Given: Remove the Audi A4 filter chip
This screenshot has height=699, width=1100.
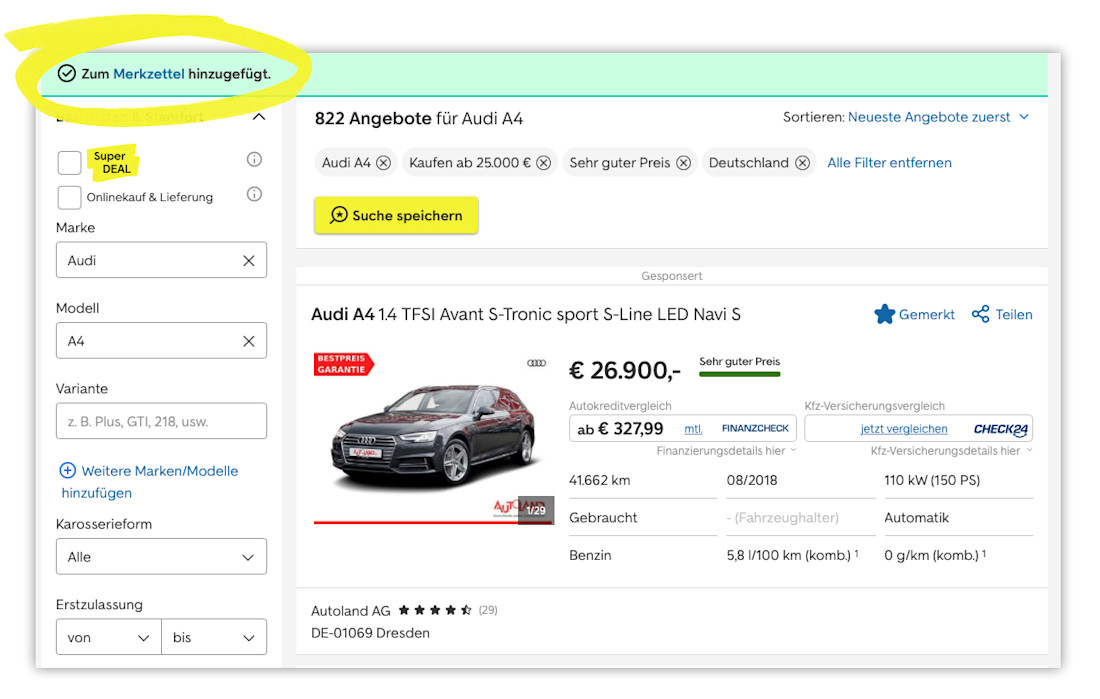Looking at the screenshot, I should click(383, 163).
